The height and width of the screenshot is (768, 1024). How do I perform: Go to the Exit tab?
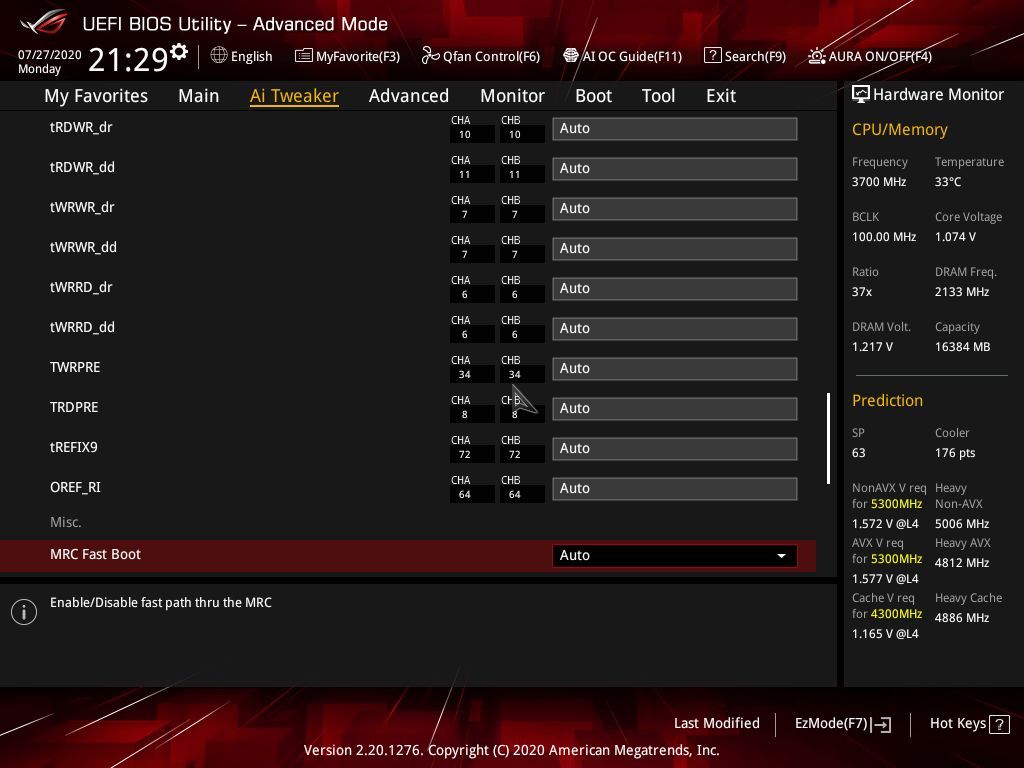(x=721, y=96)
